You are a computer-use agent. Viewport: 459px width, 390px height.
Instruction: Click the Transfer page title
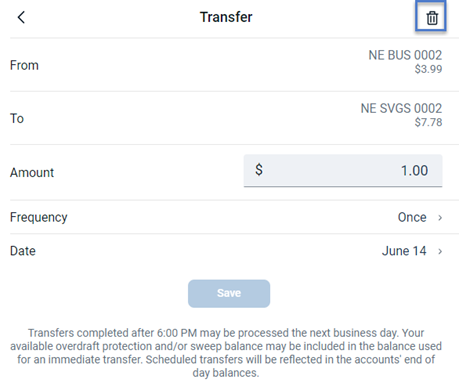[226, 17]
